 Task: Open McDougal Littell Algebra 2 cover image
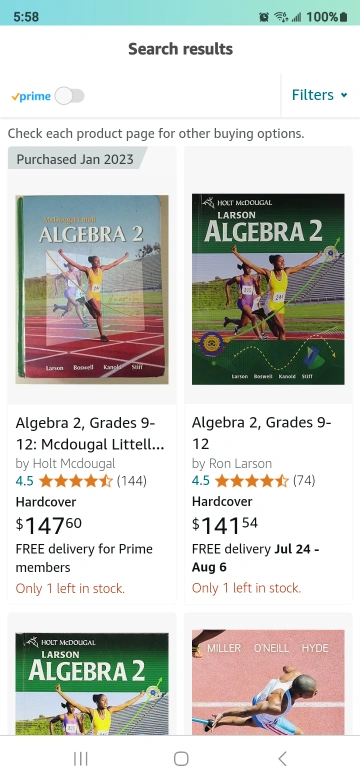pyautogui.click(x=92, y=289)
